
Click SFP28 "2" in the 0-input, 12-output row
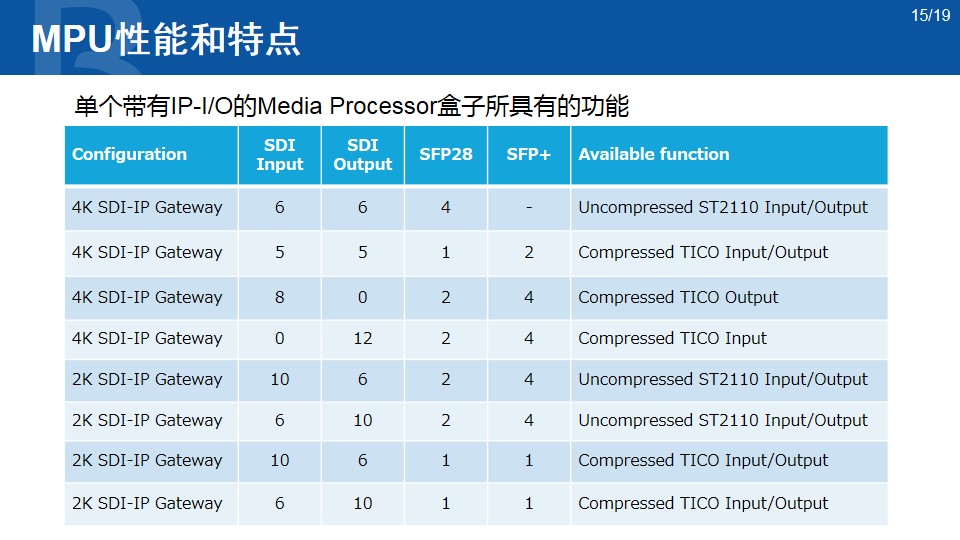(446, 339)
